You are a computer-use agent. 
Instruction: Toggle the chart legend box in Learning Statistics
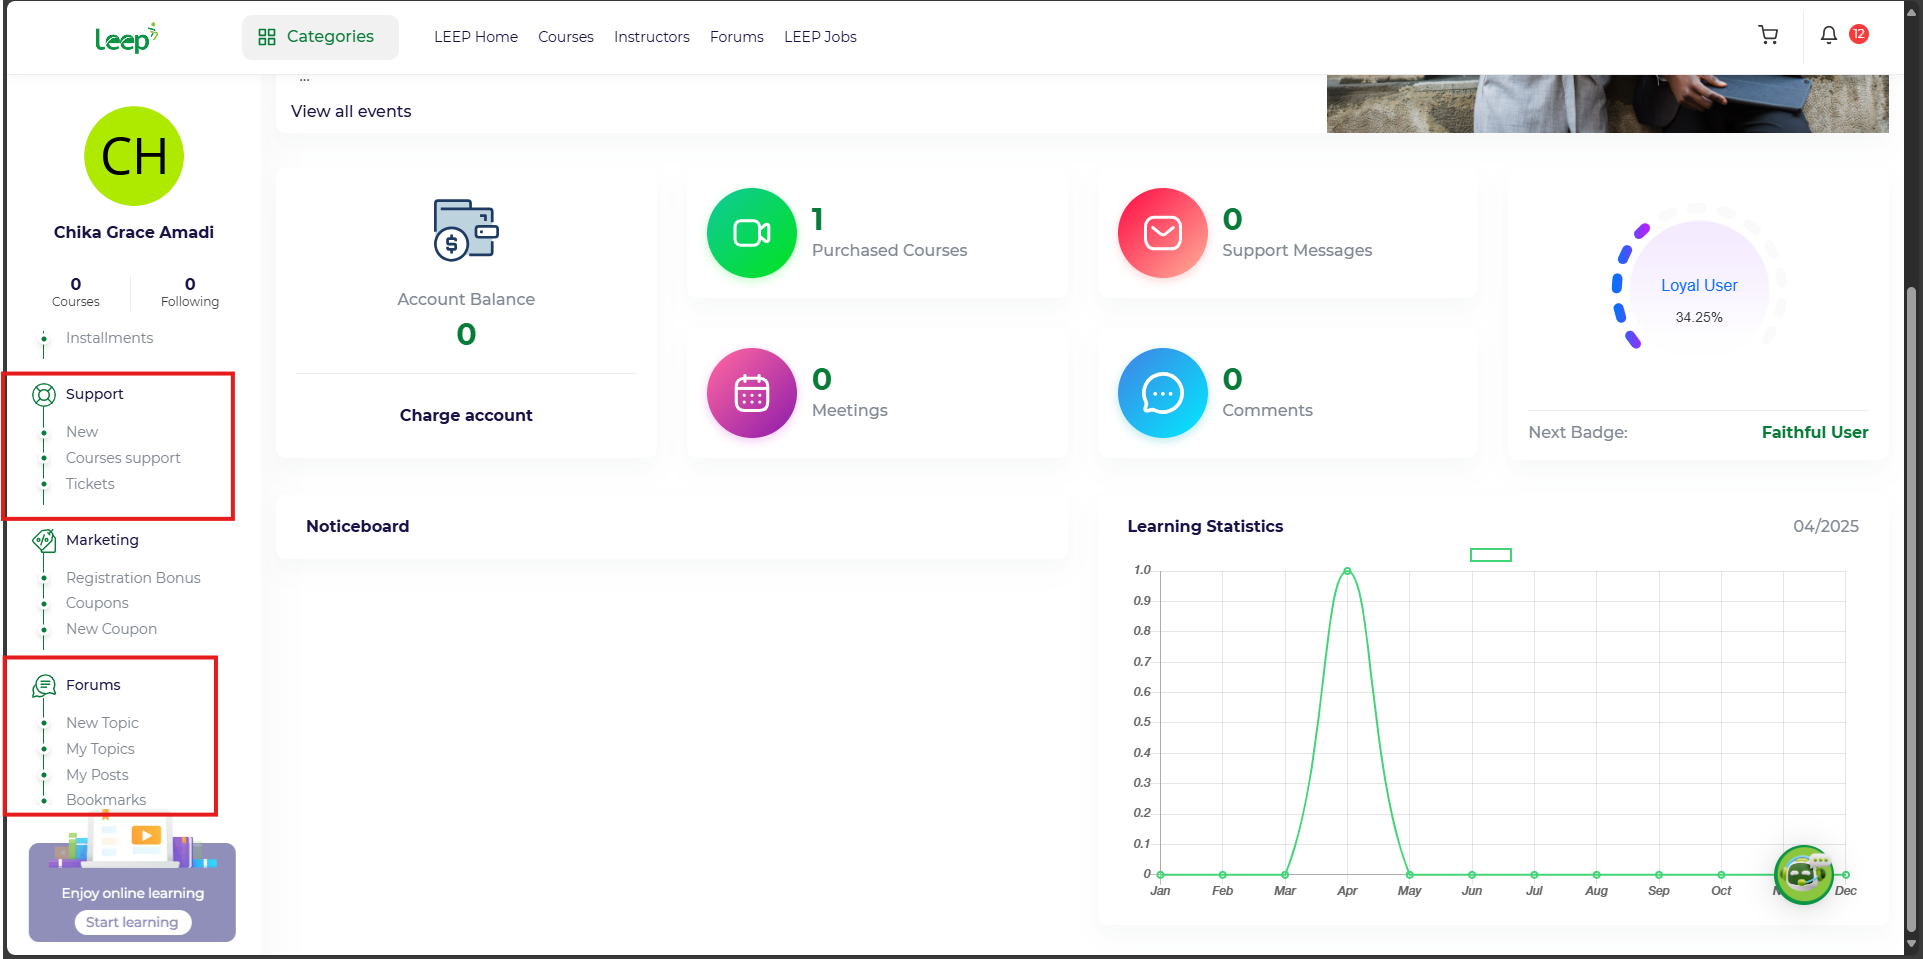[x=1490, y=555]
